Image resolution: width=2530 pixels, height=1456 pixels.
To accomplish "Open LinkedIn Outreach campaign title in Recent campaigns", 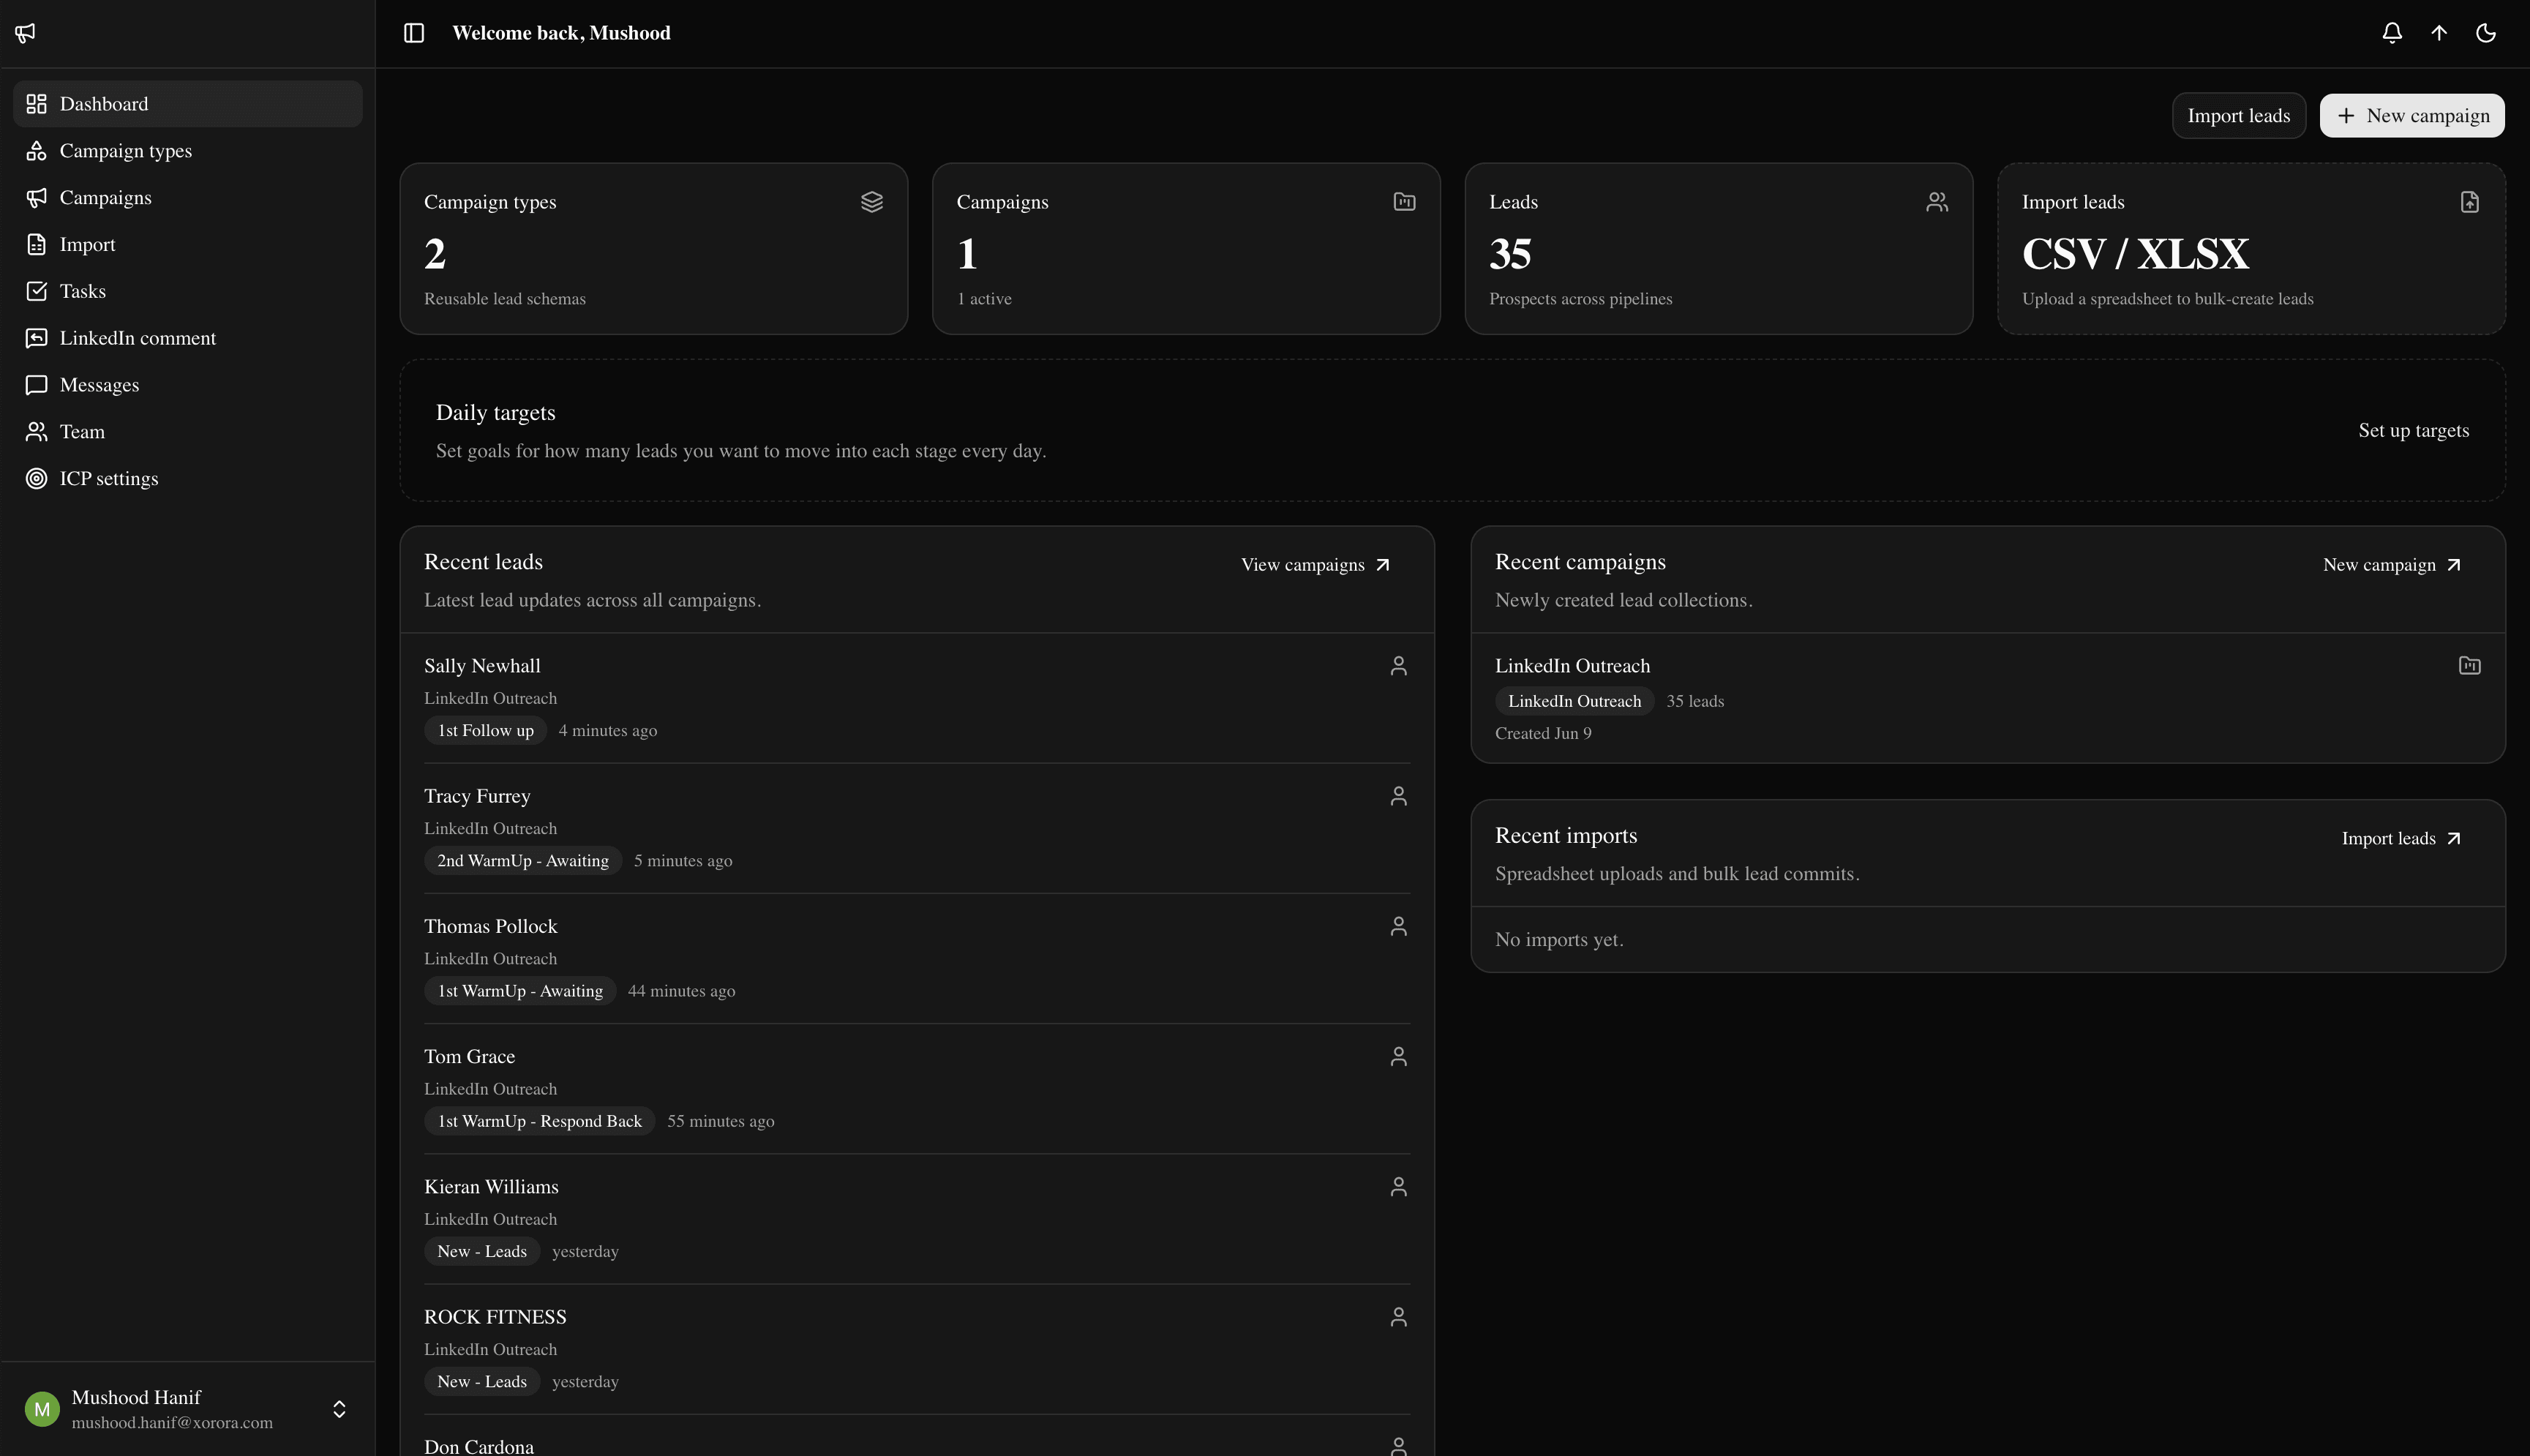I will tap(1572, 666).
